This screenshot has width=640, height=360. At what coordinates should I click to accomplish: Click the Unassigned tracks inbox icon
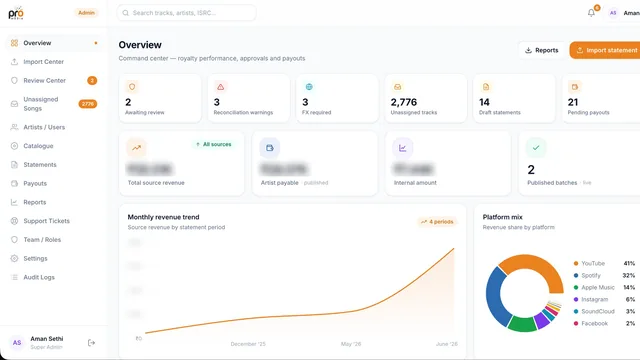point(398,87)
